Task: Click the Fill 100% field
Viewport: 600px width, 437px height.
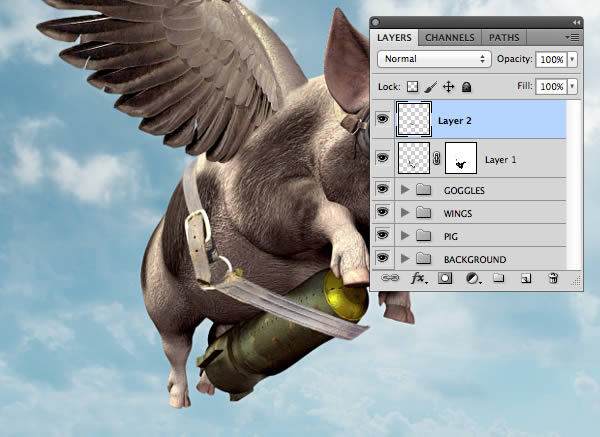Action: click(x=551, y=86)
